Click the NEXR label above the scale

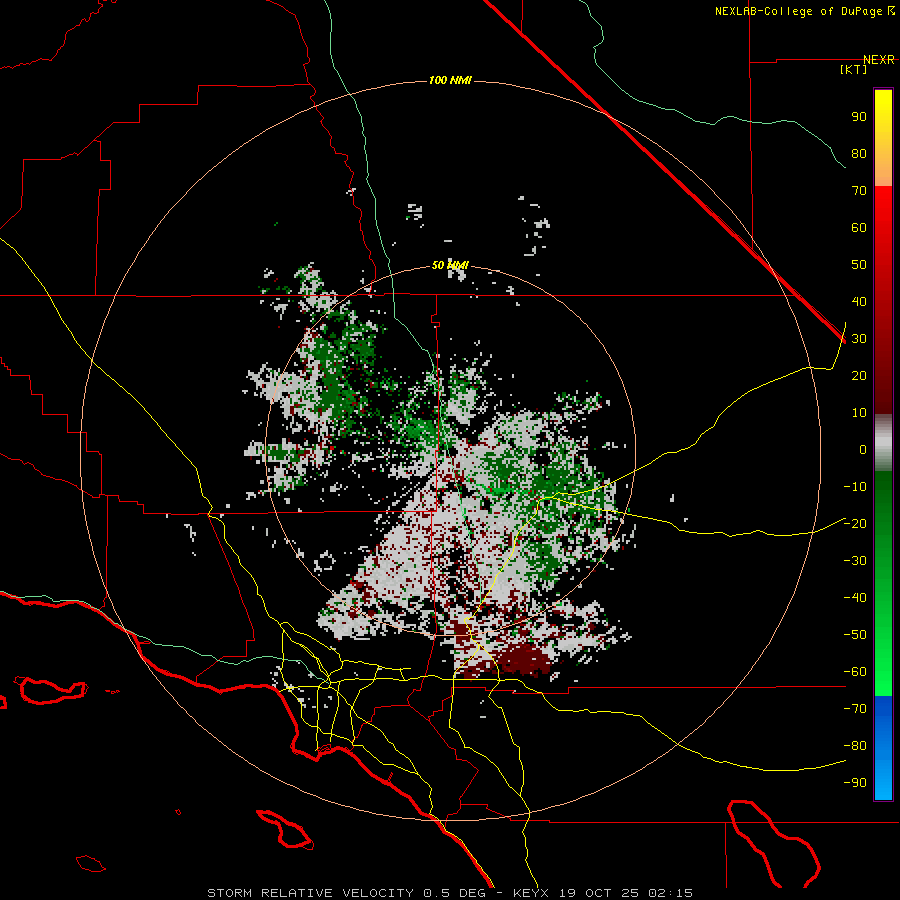(878, 60)
